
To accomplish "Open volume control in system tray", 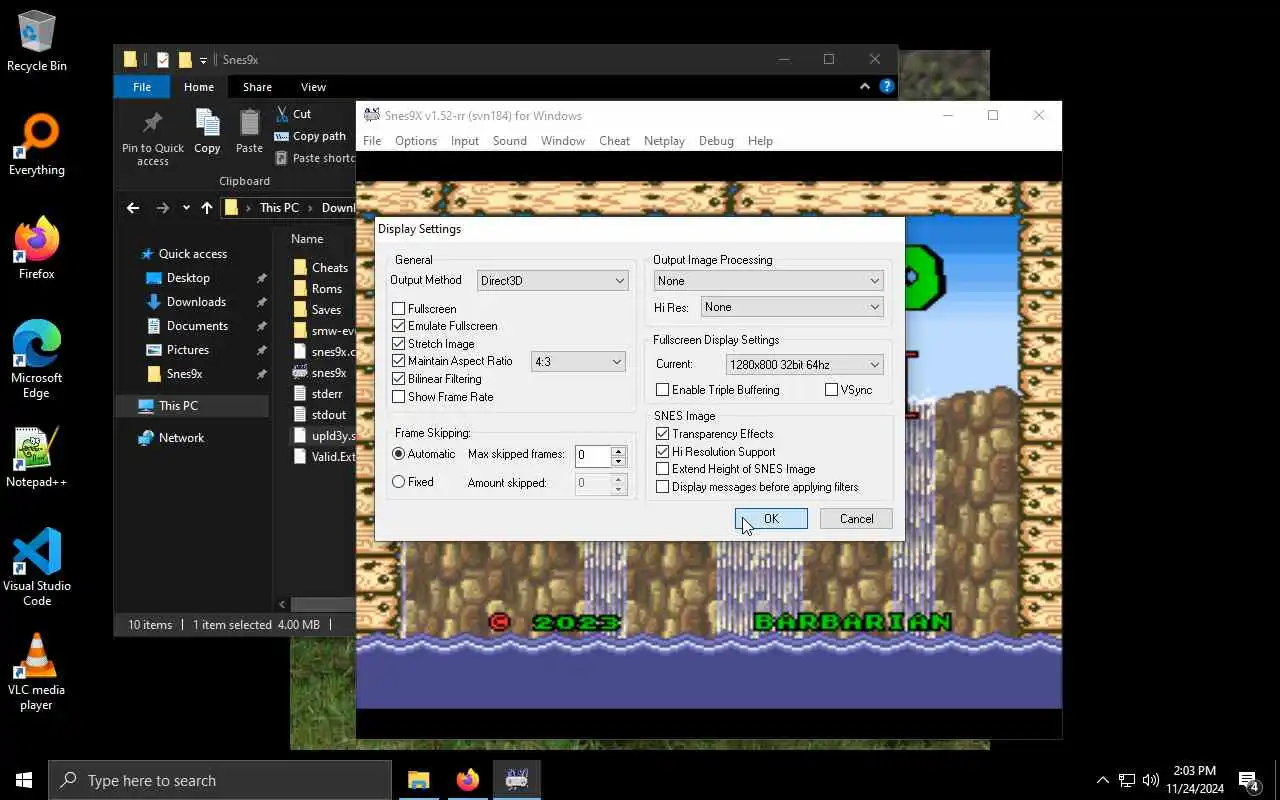I will [x=1150, y=780].
